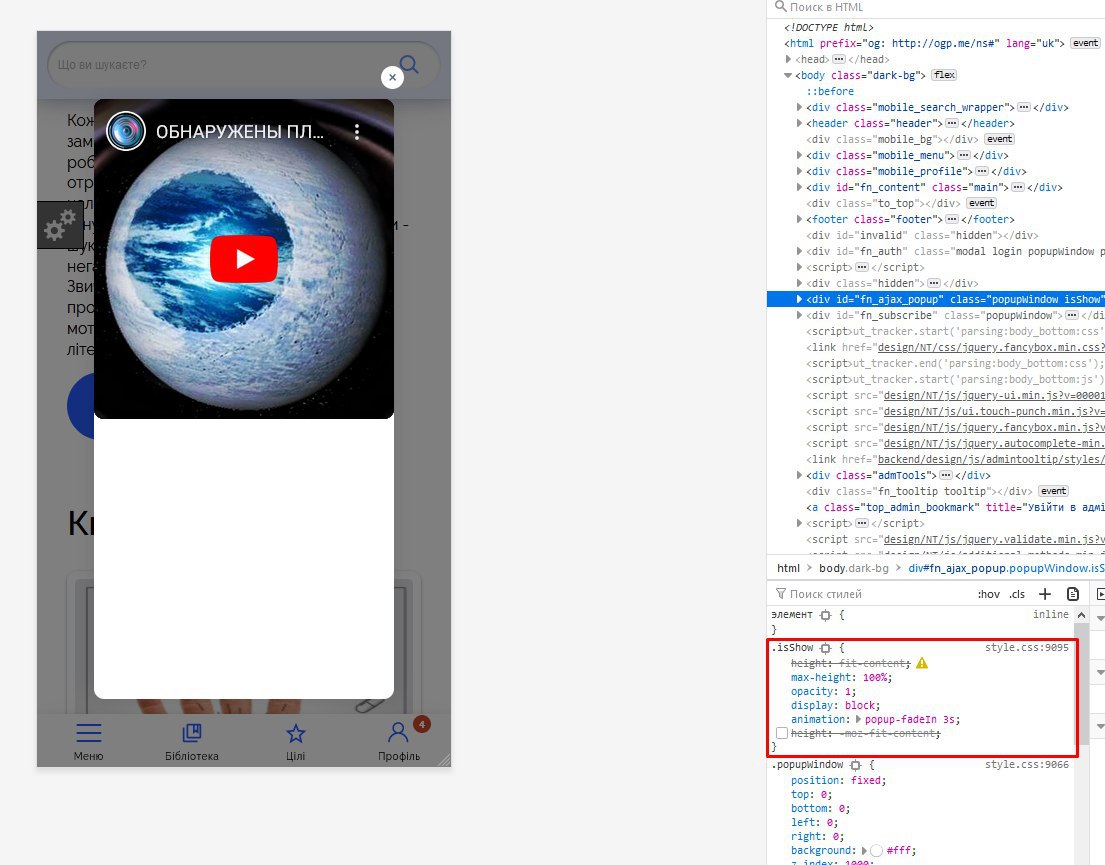Click .popupWindow selector highlight icon

coord(855,765)
